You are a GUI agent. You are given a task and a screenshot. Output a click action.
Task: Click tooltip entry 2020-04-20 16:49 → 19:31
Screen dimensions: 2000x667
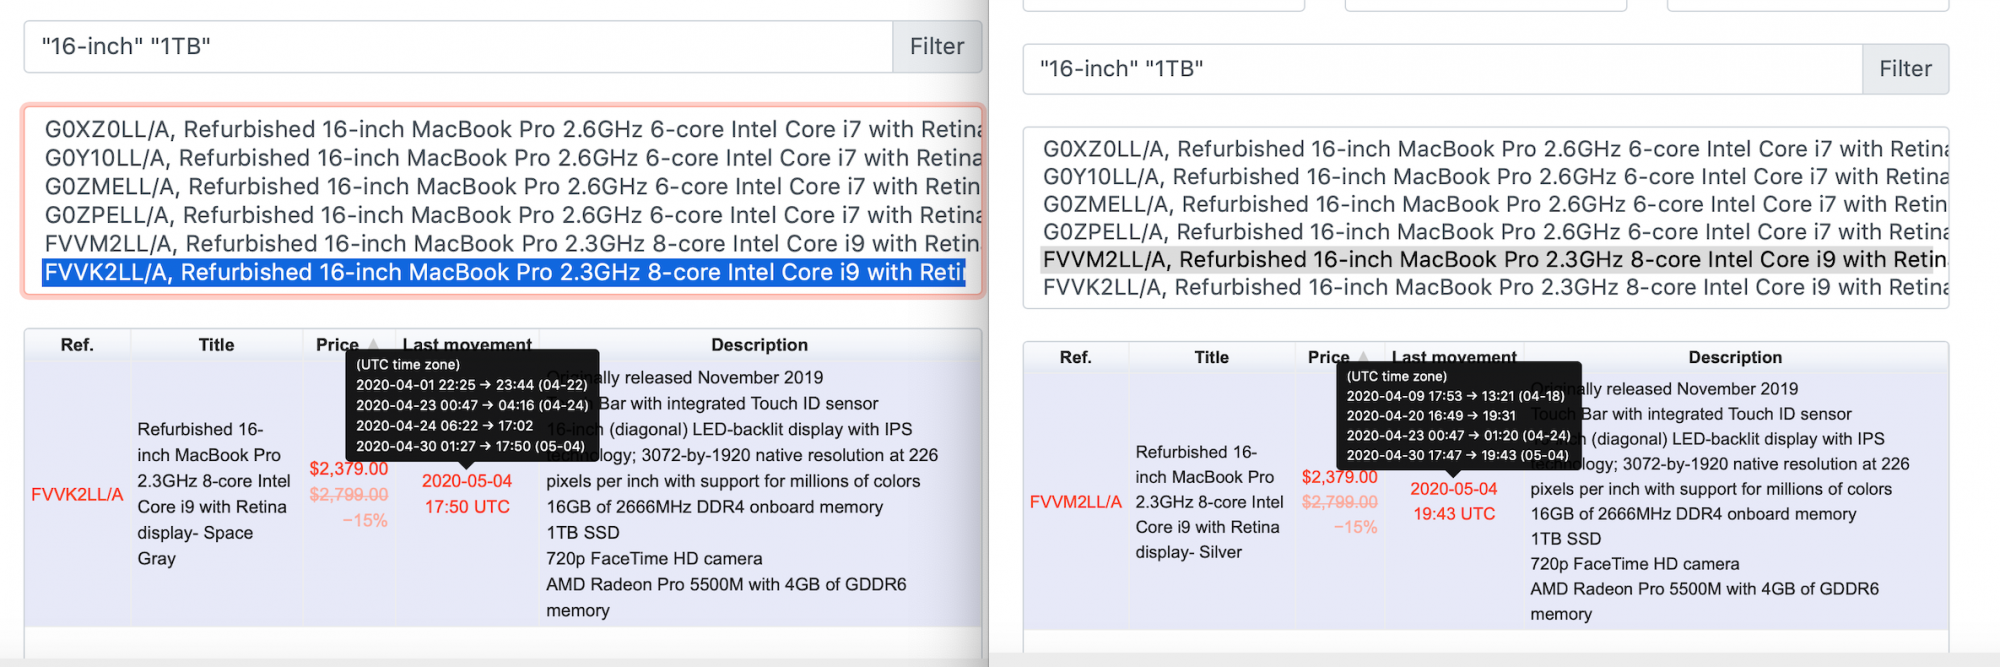tap(1431, 416)
